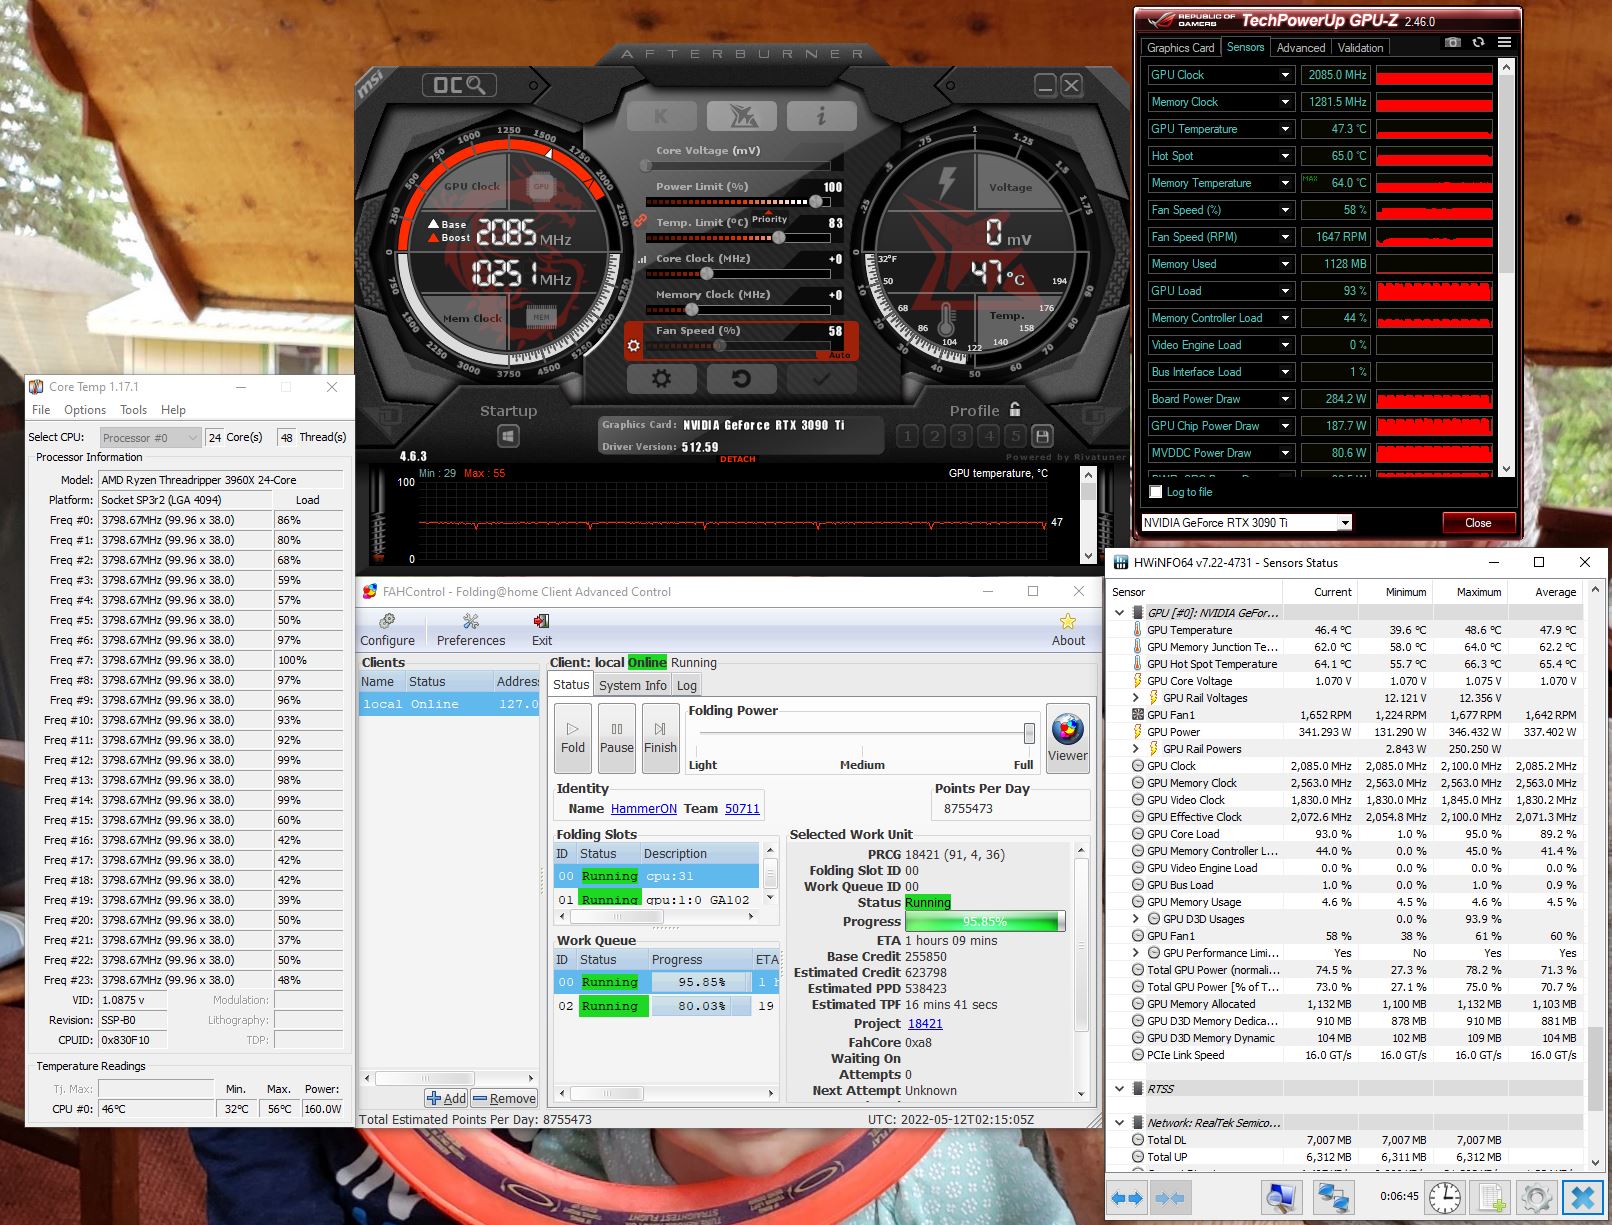Toggle Afterburner Windows startup button
Image resolution: width=1612 pixels, height=1225 pixels.
pyautogui.click(x=508, y=436)
